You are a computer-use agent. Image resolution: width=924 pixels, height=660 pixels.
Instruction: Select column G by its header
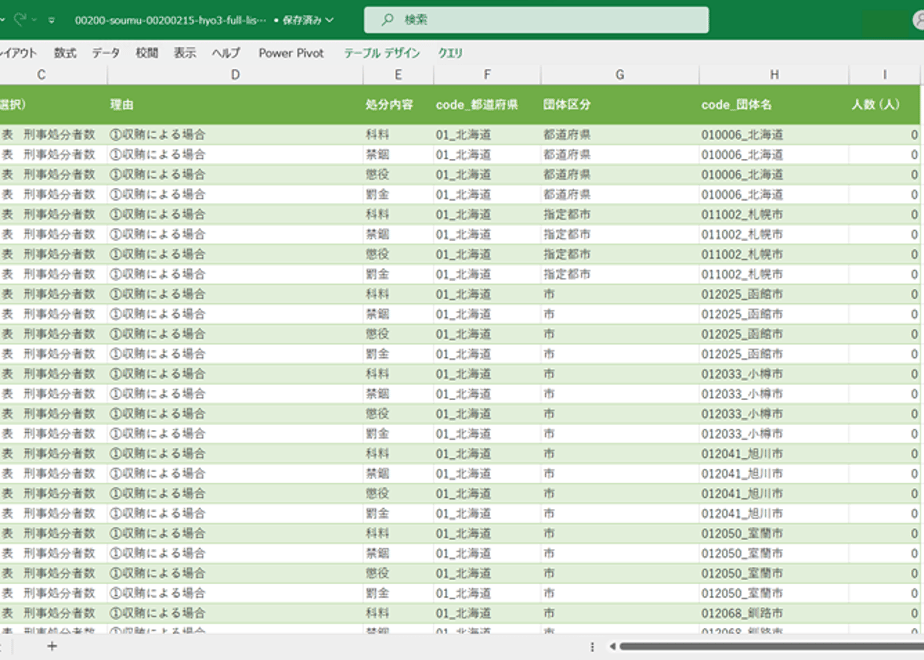(620, 75)
